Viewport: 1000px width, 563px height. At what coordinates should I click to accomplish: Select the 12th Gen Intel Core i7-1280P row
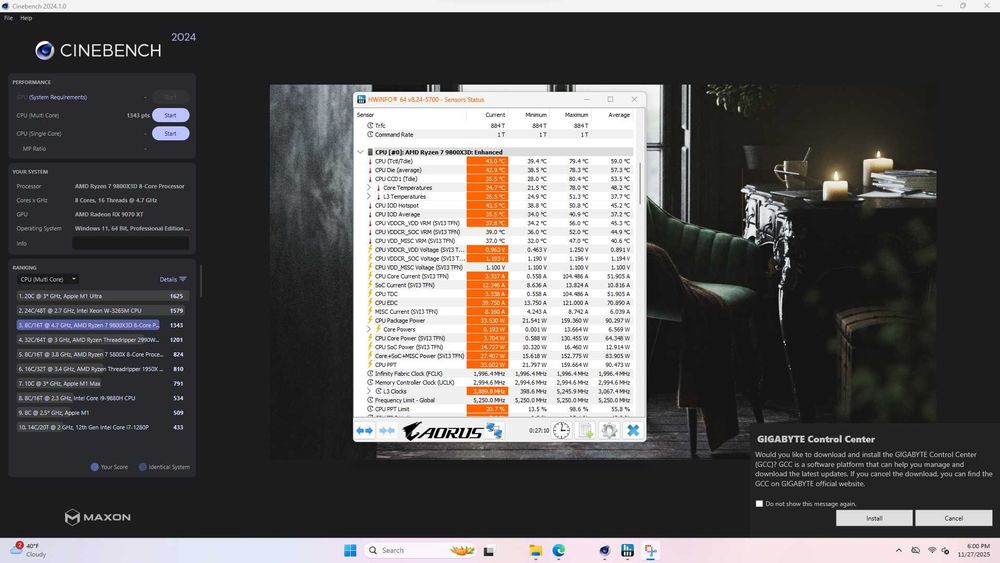pyautogui.click(x=101, y=427)
